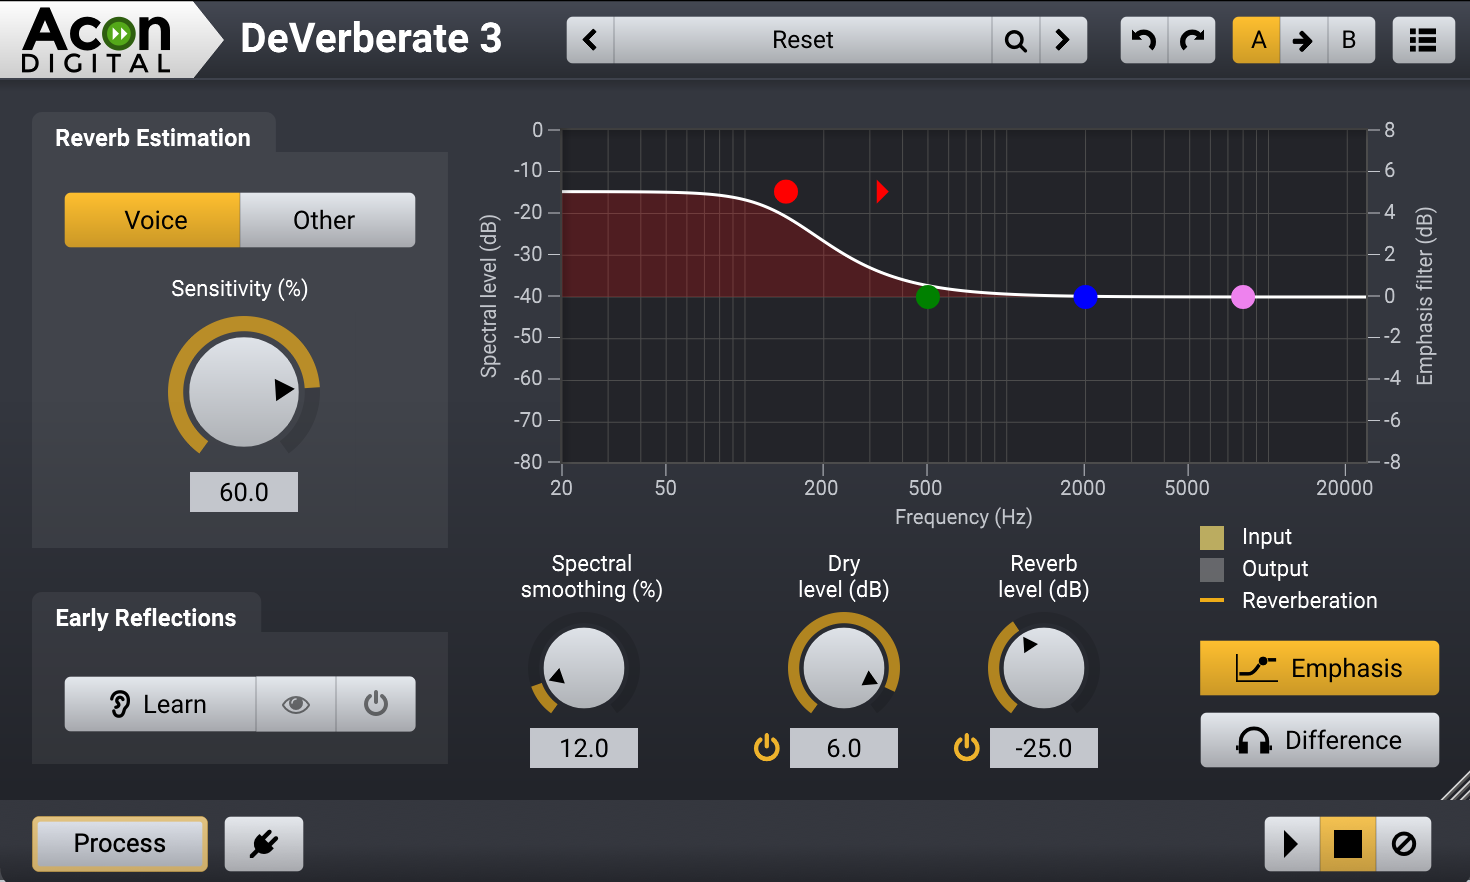This screenshot has height=882, width=1470.
Task: Click the Reverb level knob
Action: tap(1044, 668)
